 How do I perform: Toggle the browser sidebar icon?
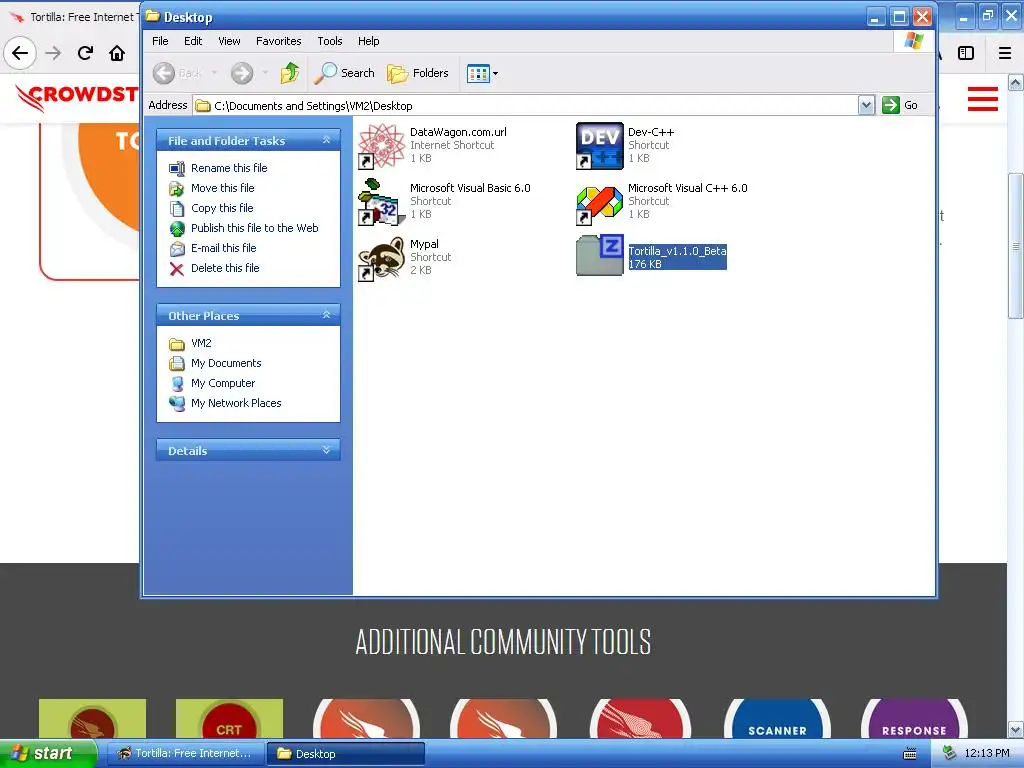tap(966, 53)
